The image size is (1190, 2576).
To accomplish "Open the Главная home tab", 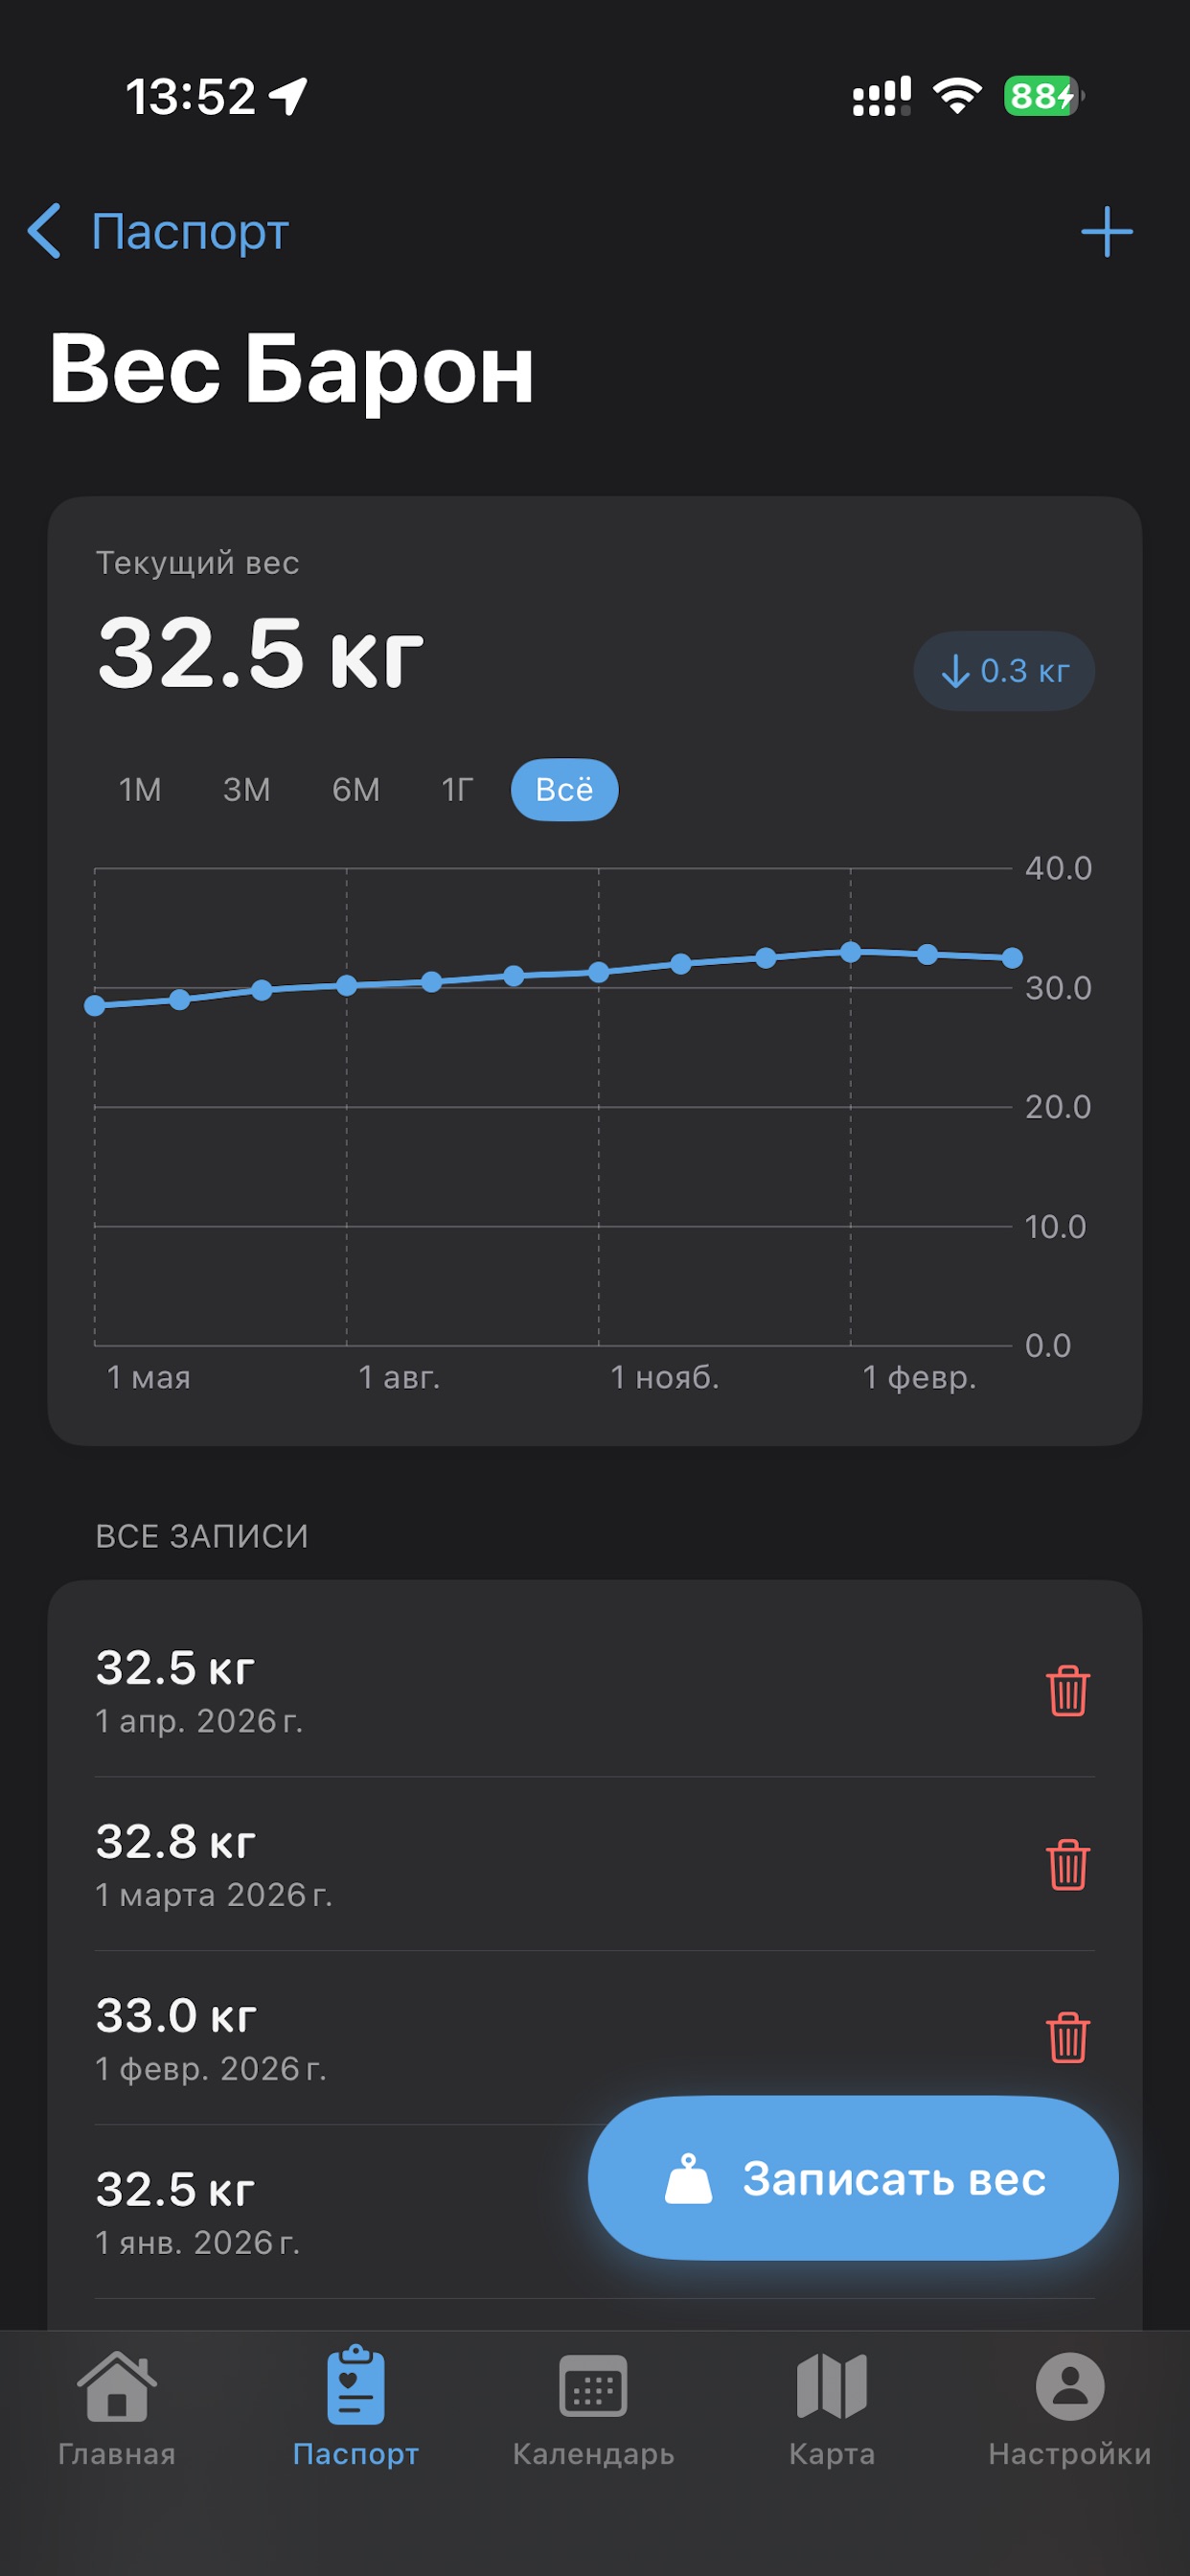I will tap(117, 2408).
